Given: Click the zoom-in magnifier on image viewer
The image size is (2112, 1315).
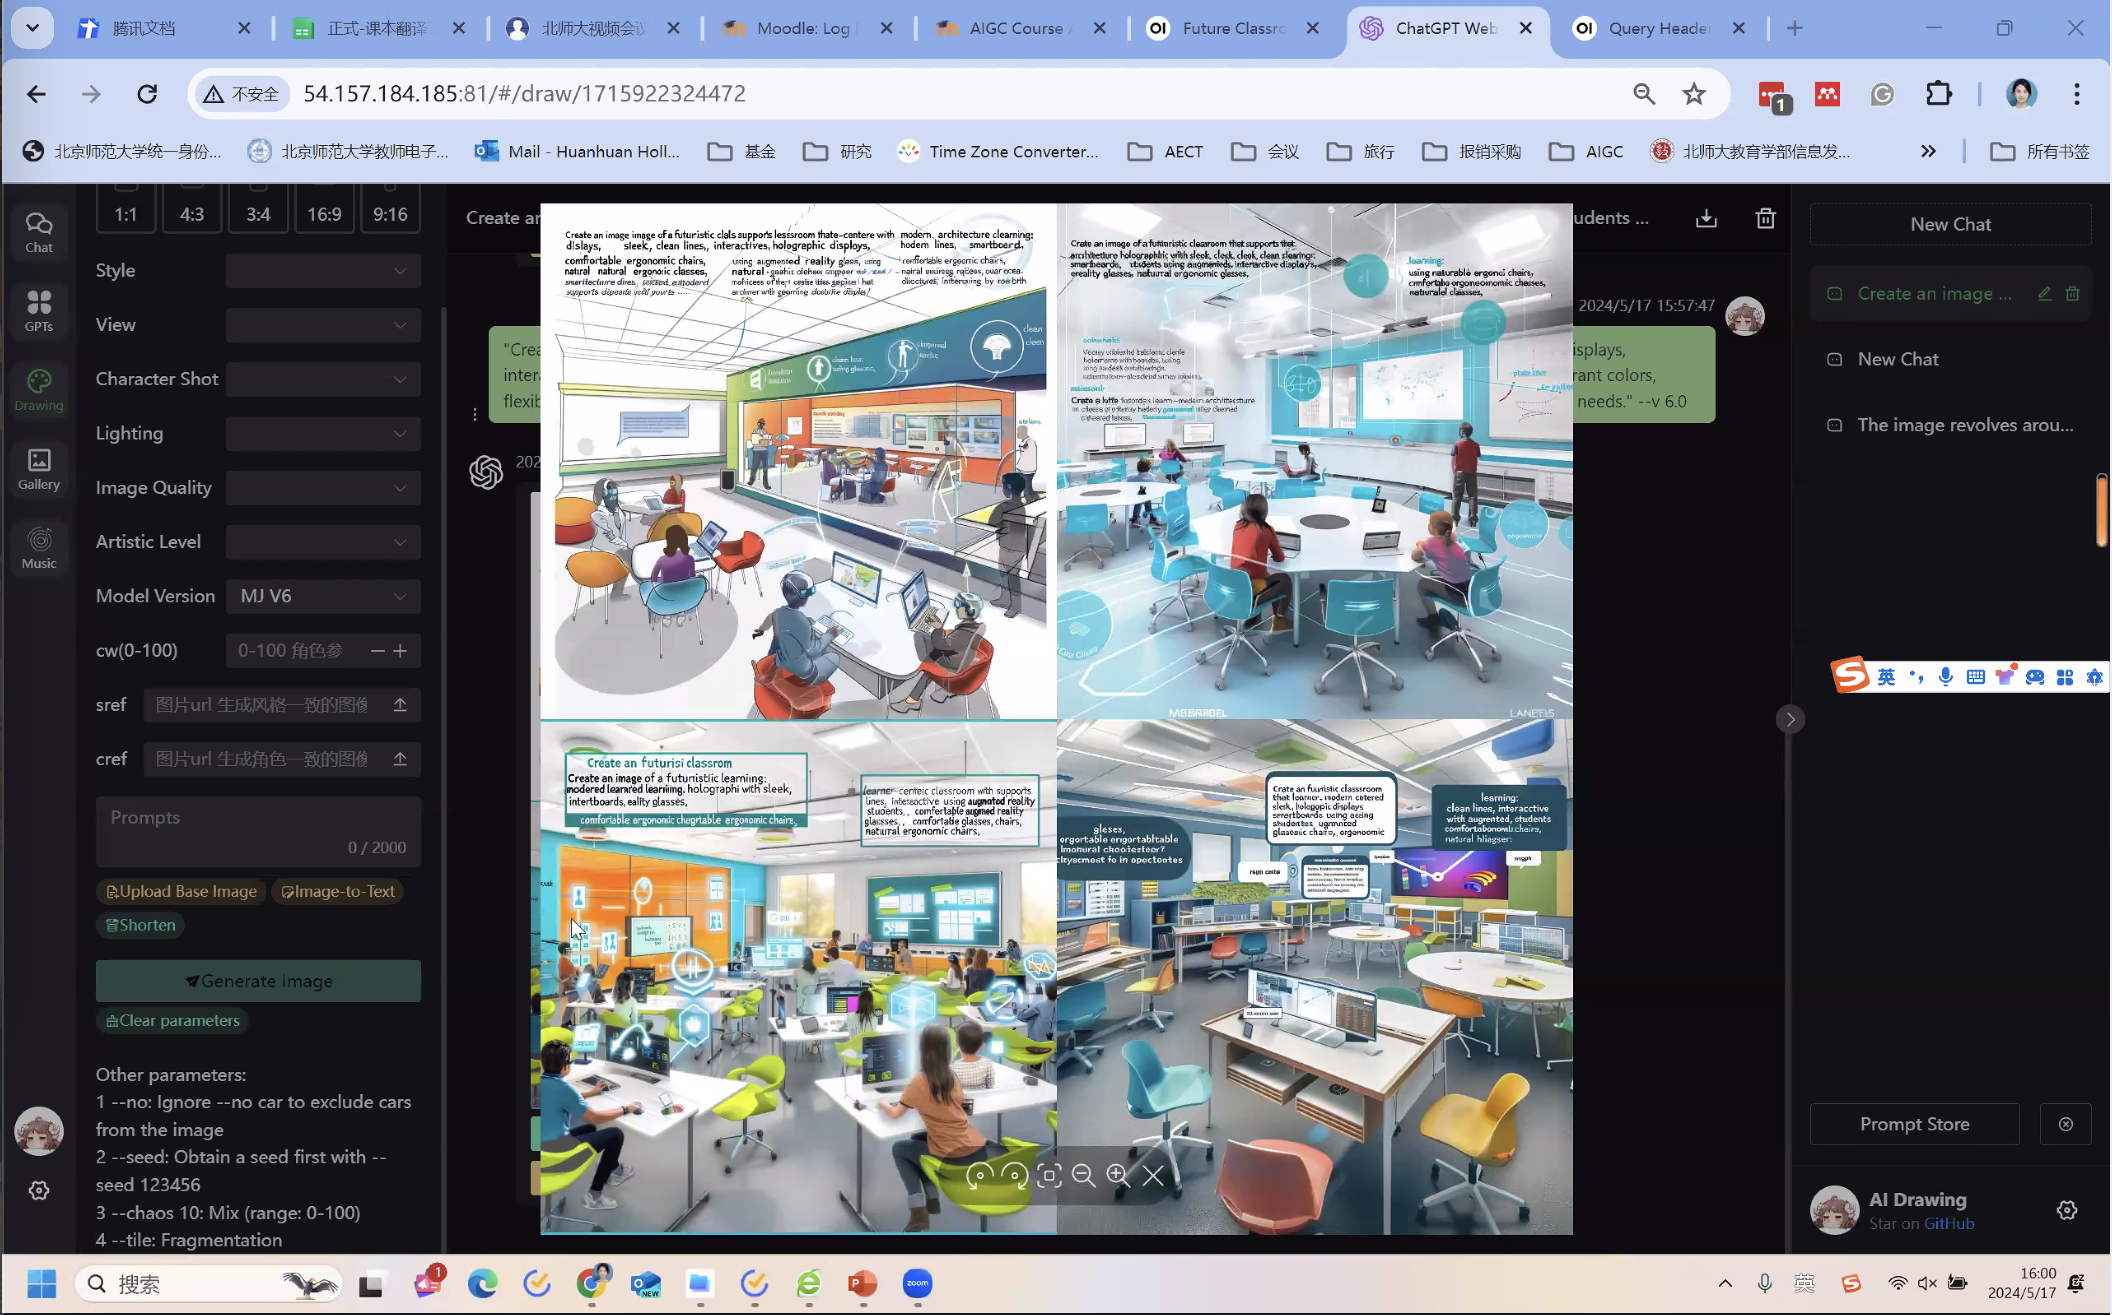Looking at the screenshot, I should [1118, 1176].
